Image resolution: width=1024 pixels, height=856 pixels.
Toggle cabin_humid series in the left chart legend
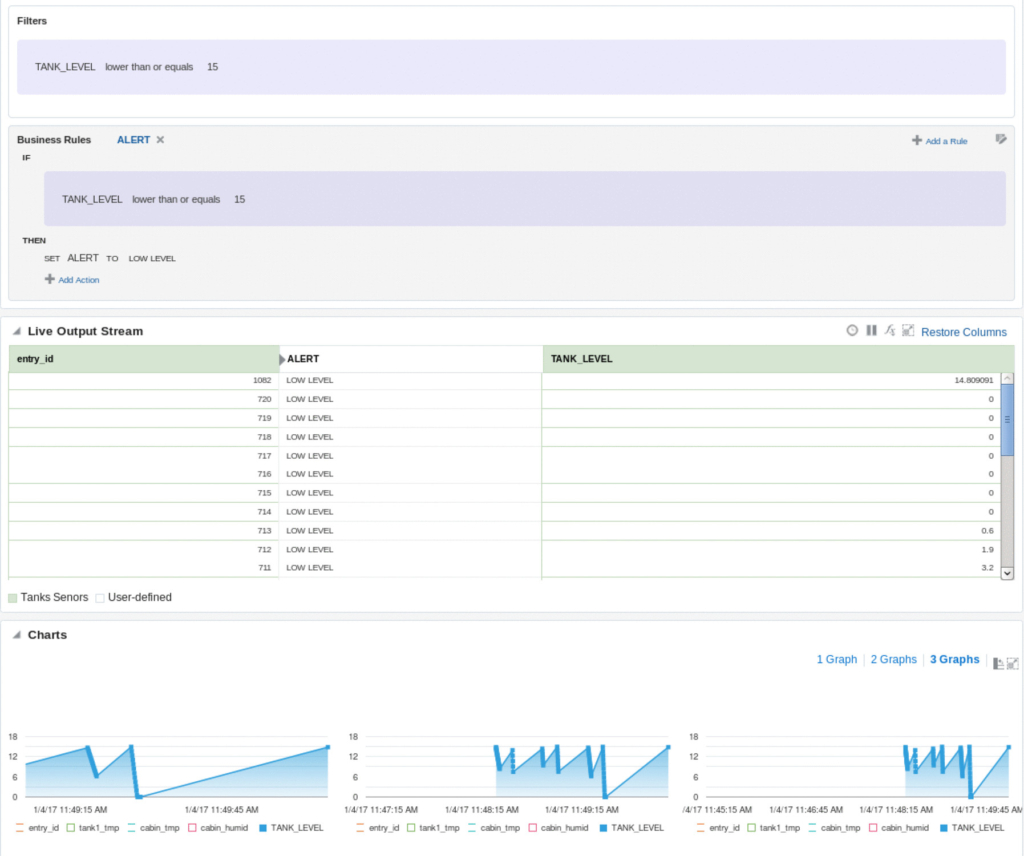pyautogui.click(x=218, y=828)
